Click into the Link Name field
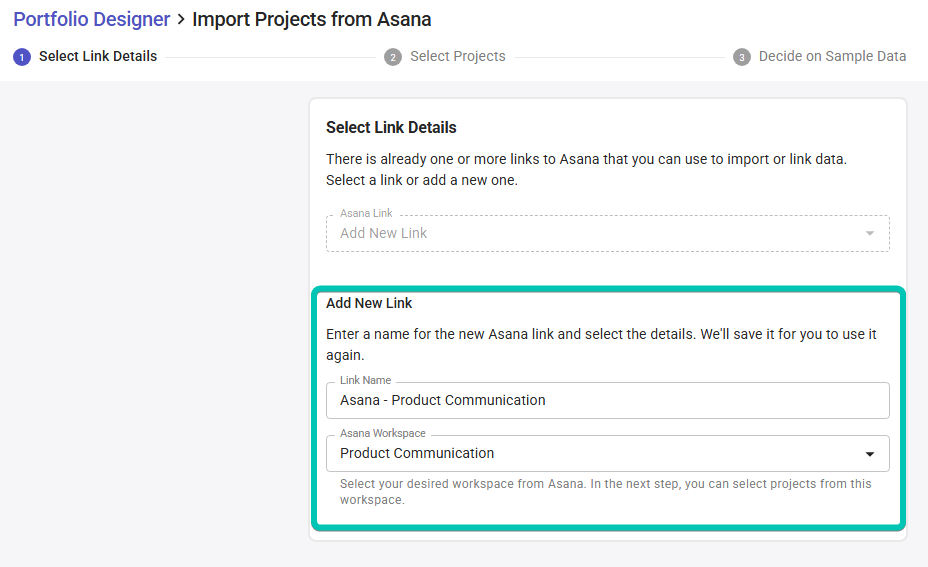This screenshot has width=928, height=567. (x=607, y=400)
